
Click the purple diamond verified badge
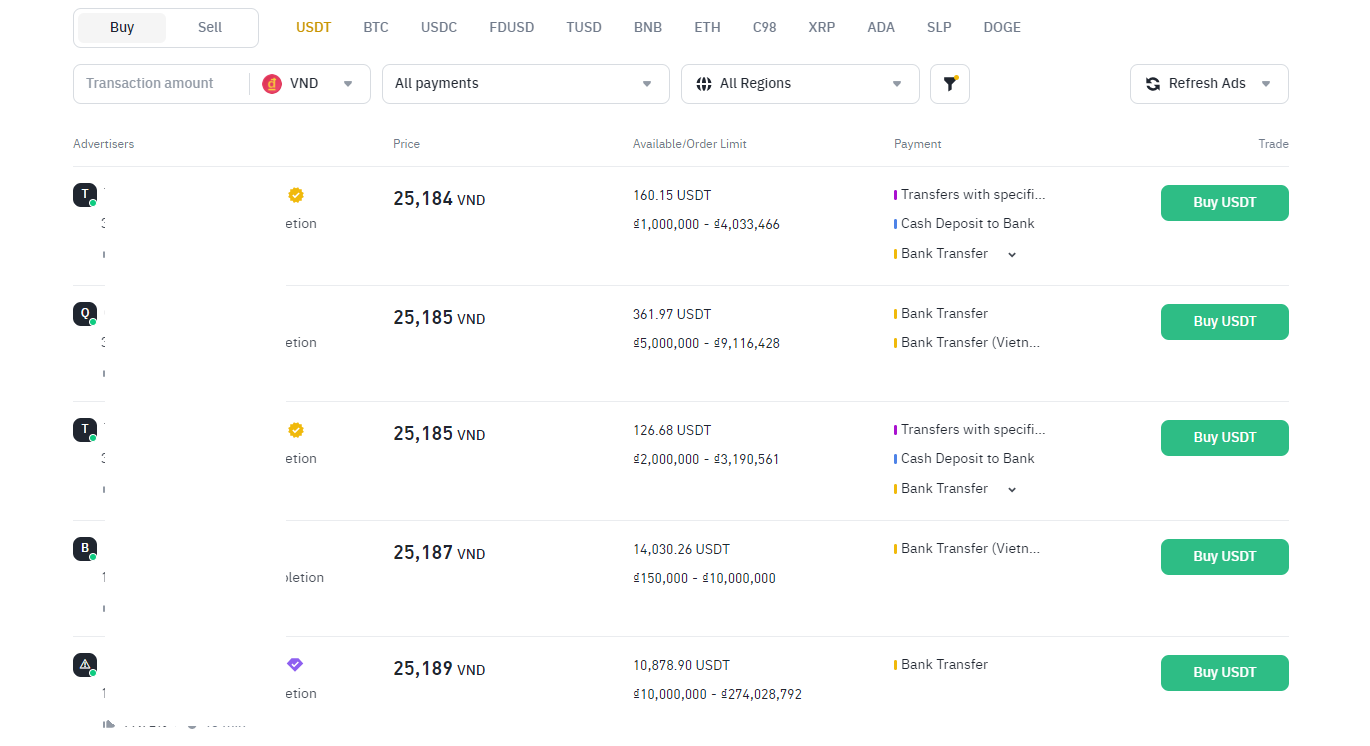(x=294, y=664)
